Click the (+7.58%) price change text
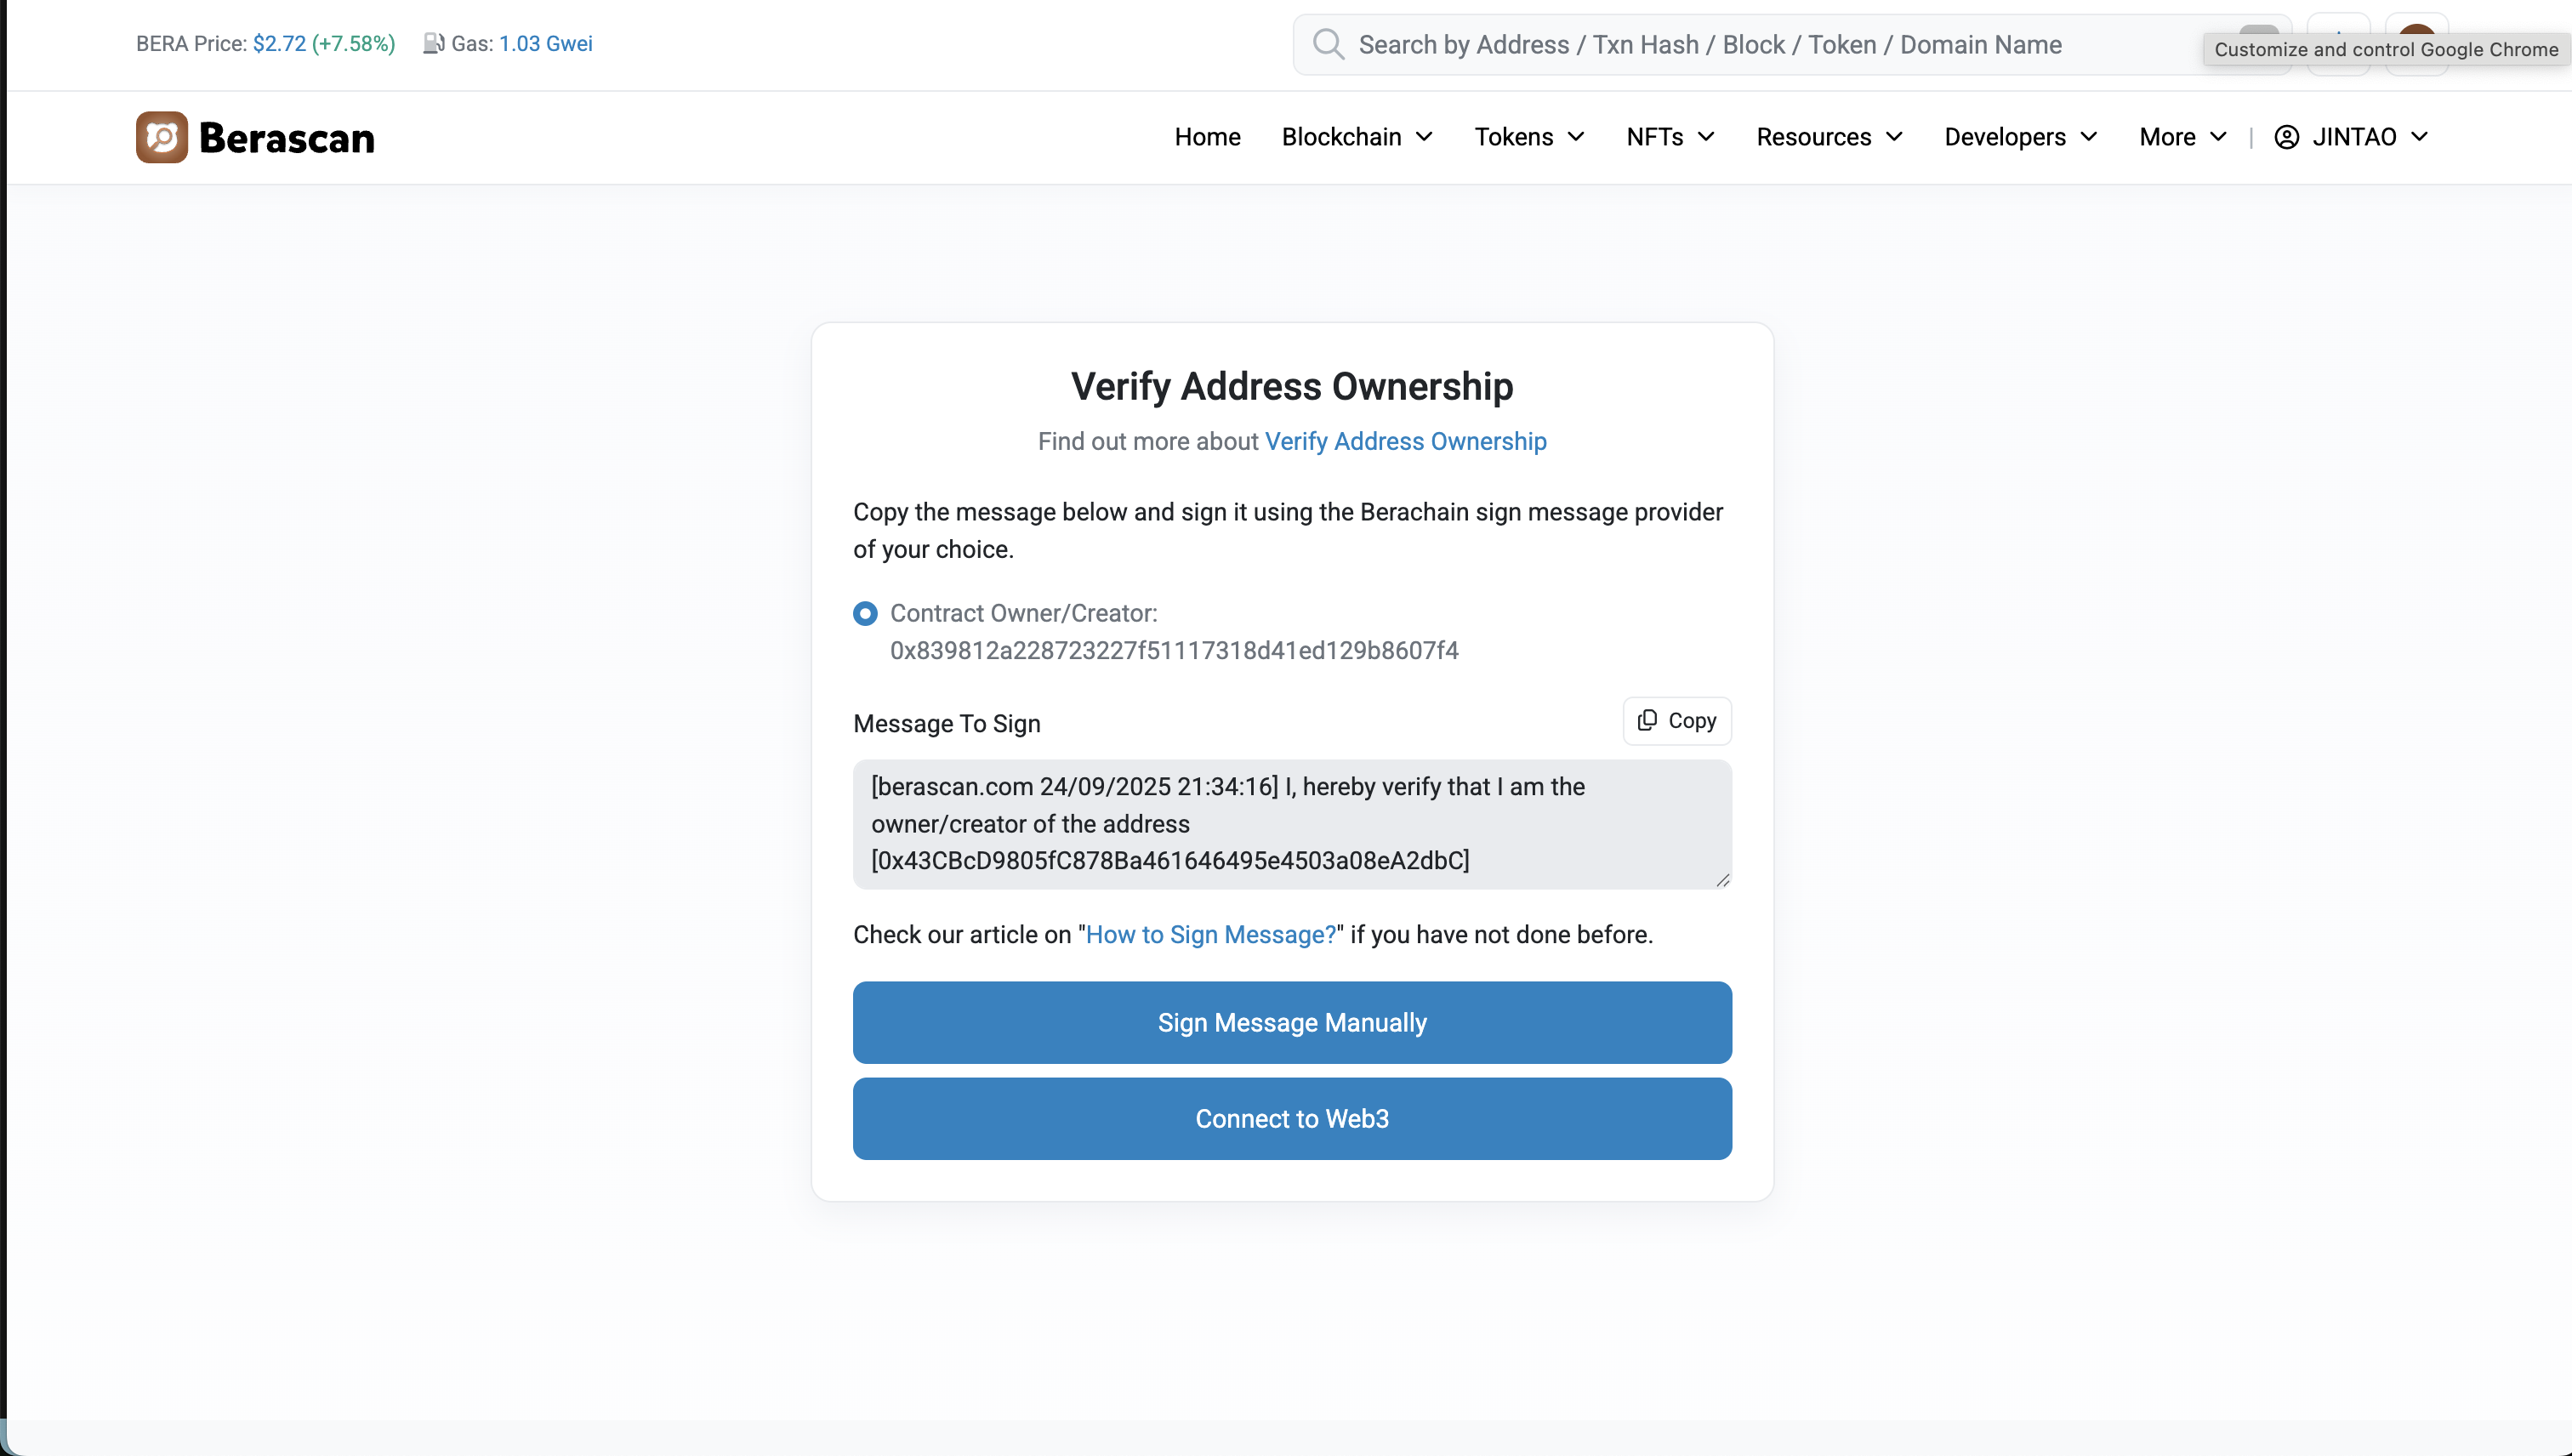Screen dimensions: 2572x1456 tap(354, 43)
